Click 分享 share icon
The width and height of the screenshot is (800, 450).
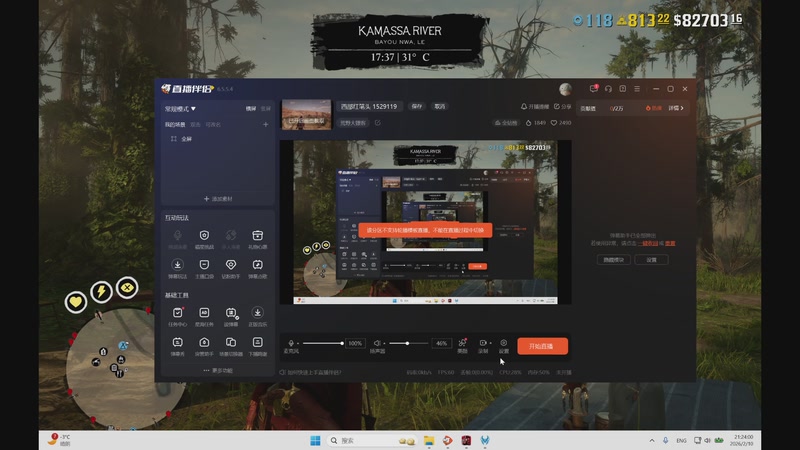(562, 107)
